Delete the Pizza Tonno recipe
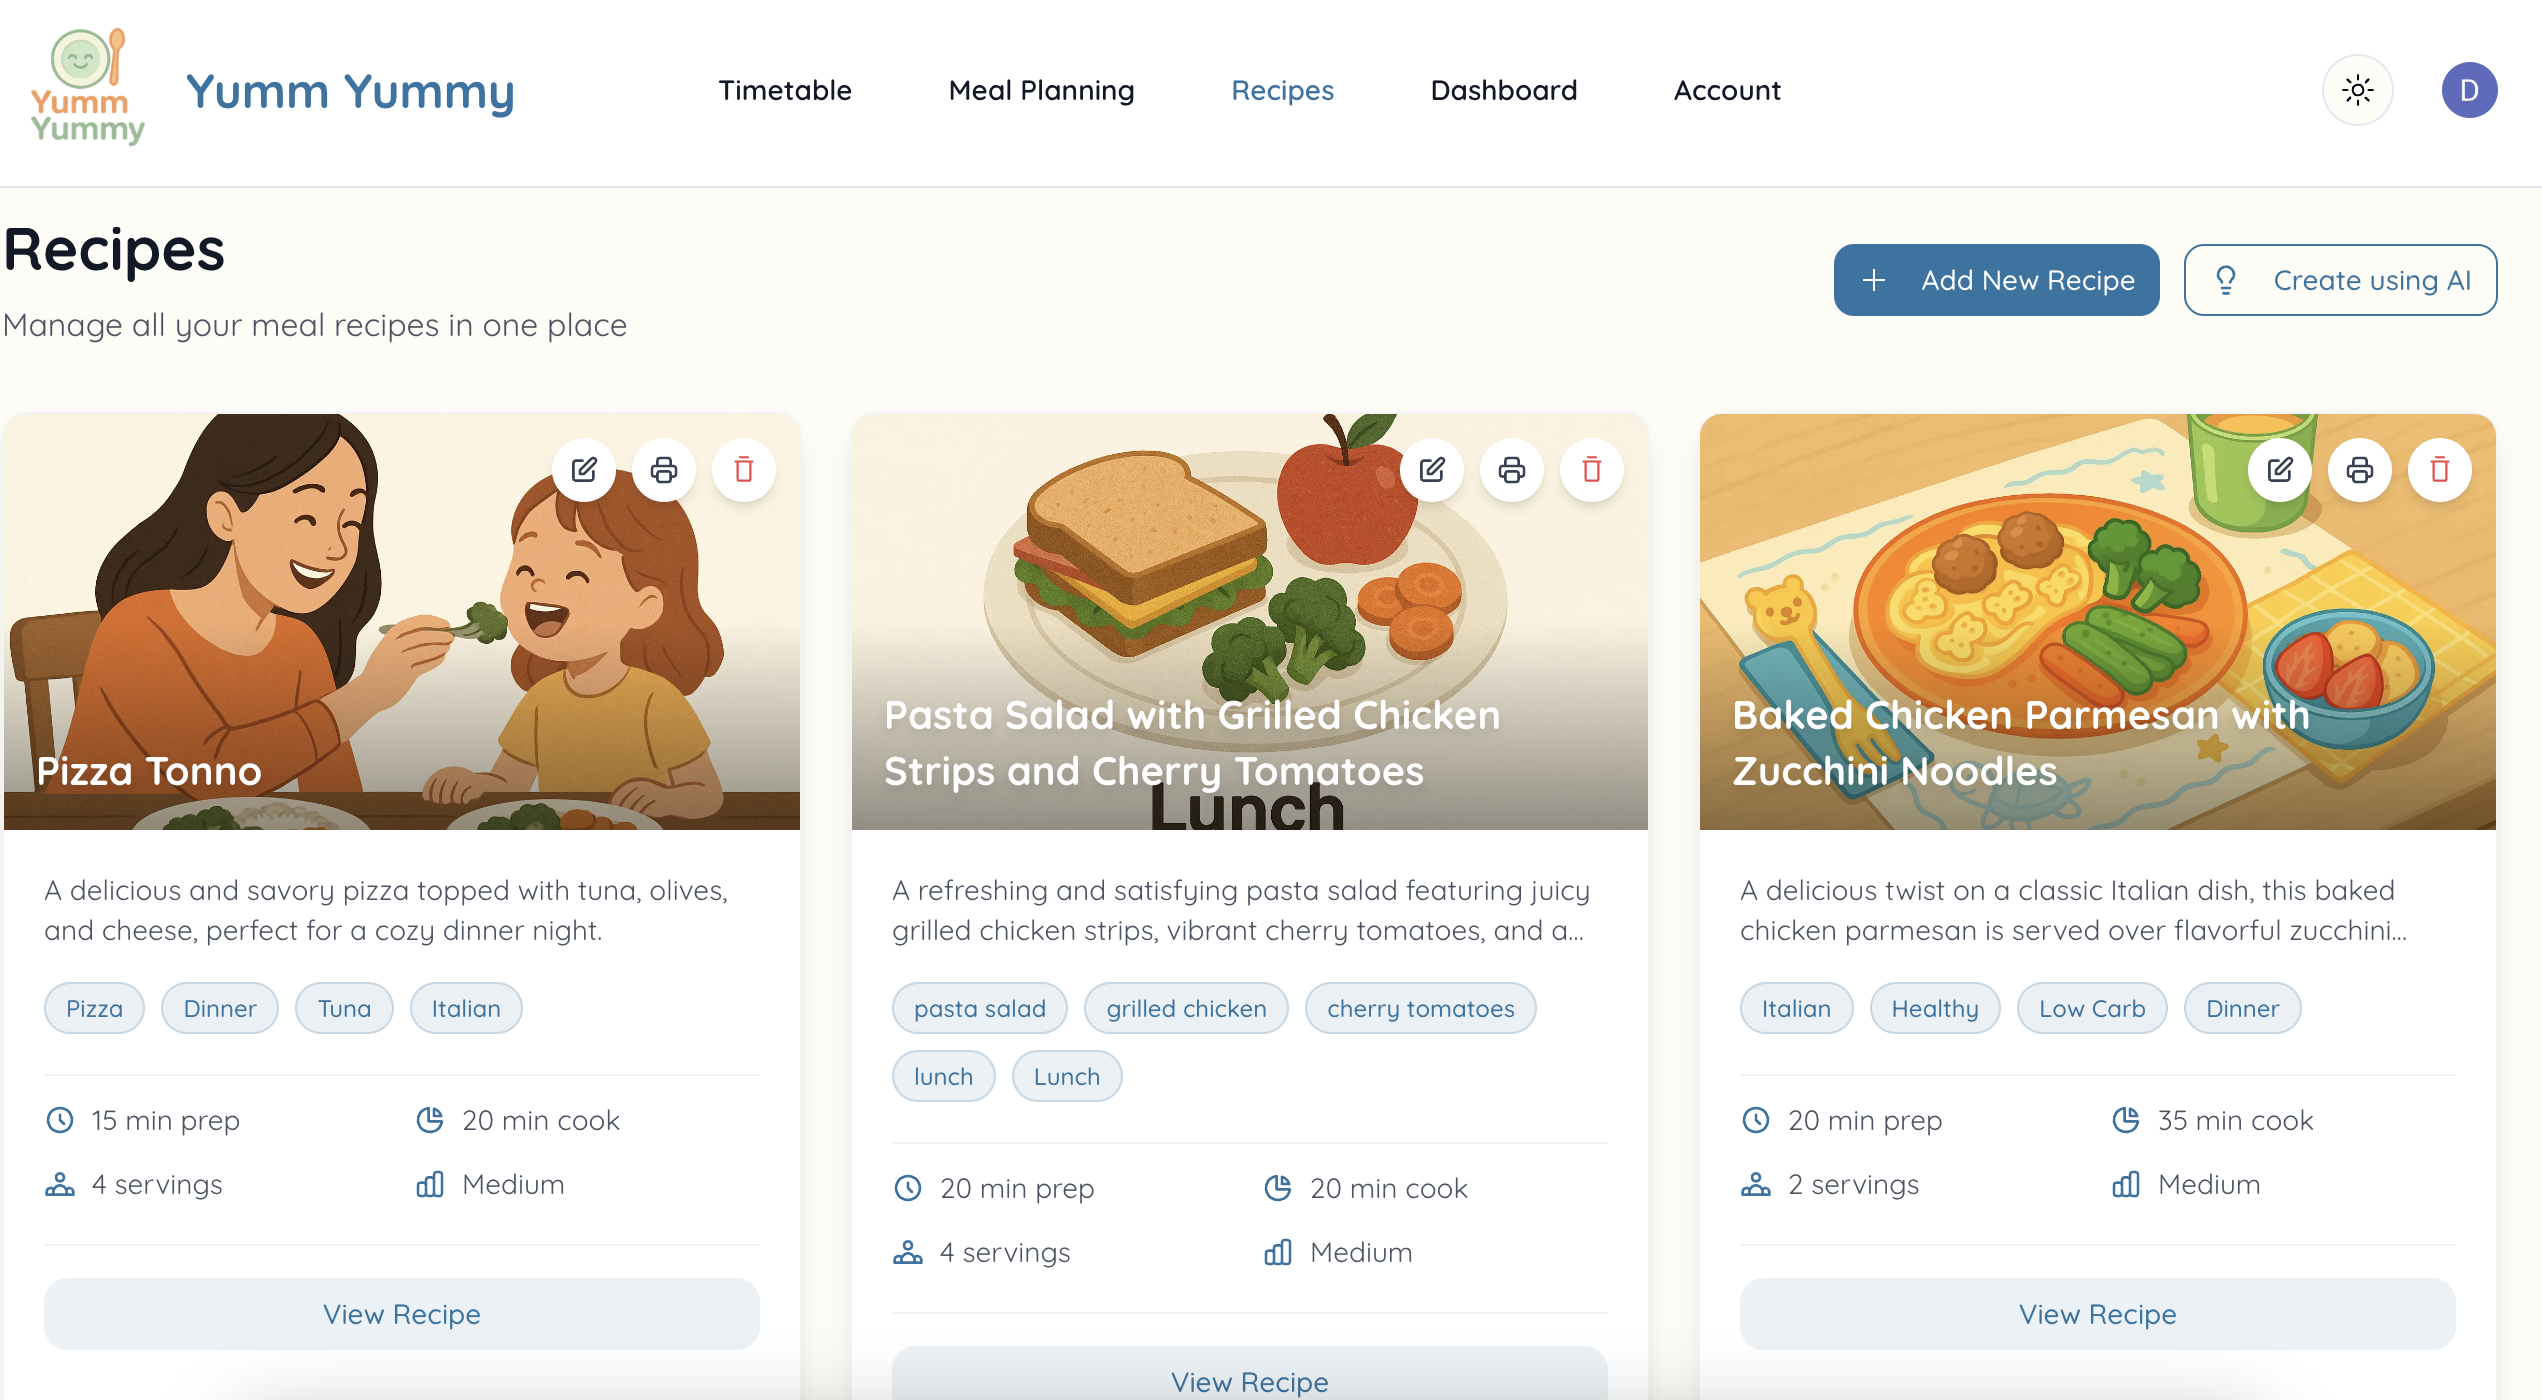2542x1400 pixels. [x=744, y=470]
